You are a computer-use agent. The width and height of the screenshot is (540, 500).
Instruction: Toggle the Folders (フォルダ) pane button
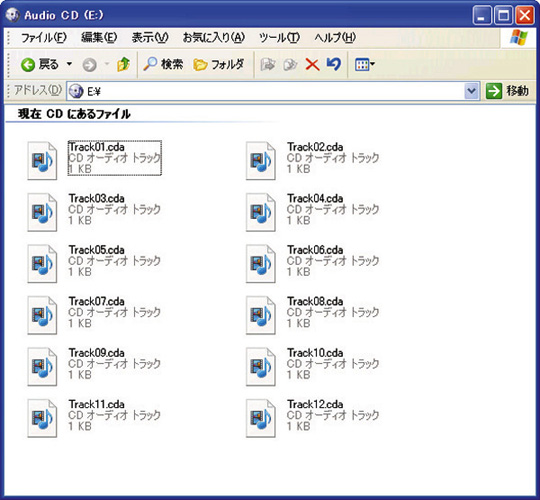pyautogui.click(x=218, y=64)
